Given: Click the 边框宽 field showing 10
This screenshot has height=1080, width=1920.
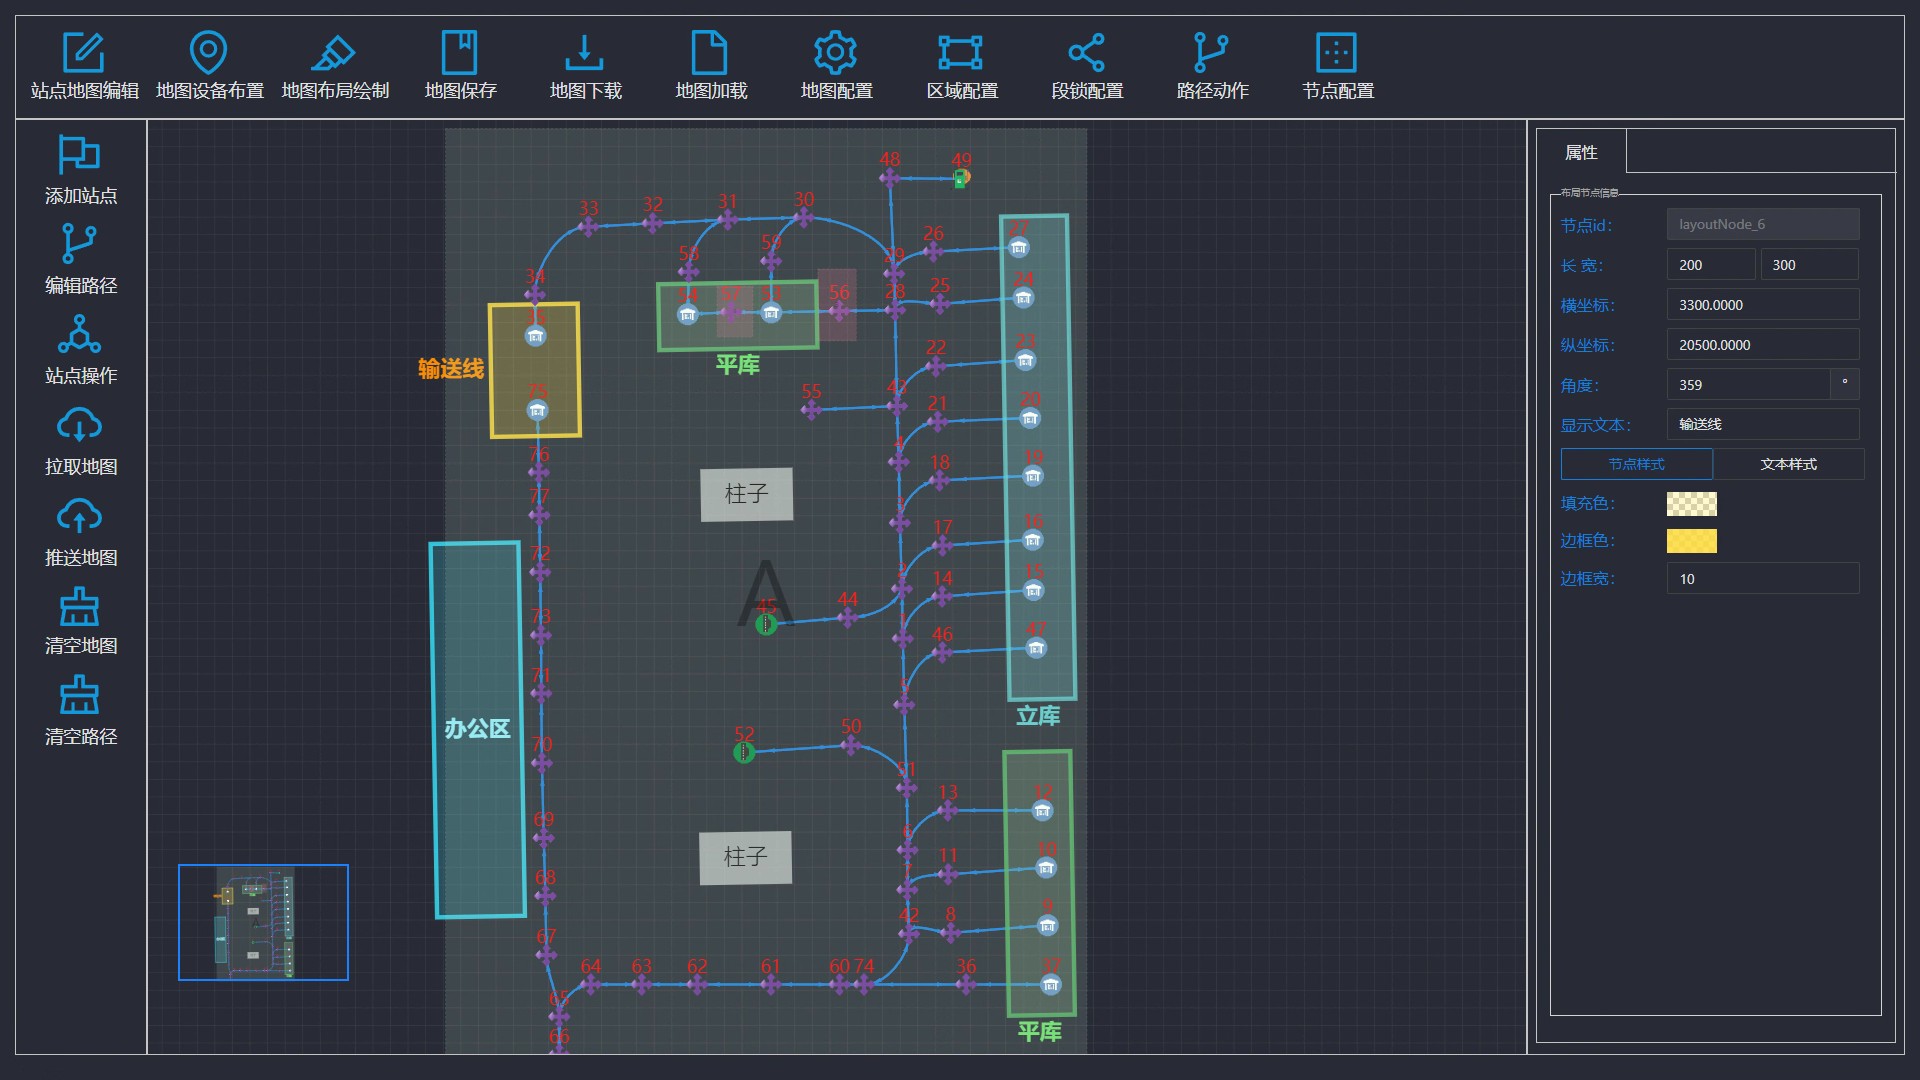Looking at the screenshot, I should pos(1763,579).
